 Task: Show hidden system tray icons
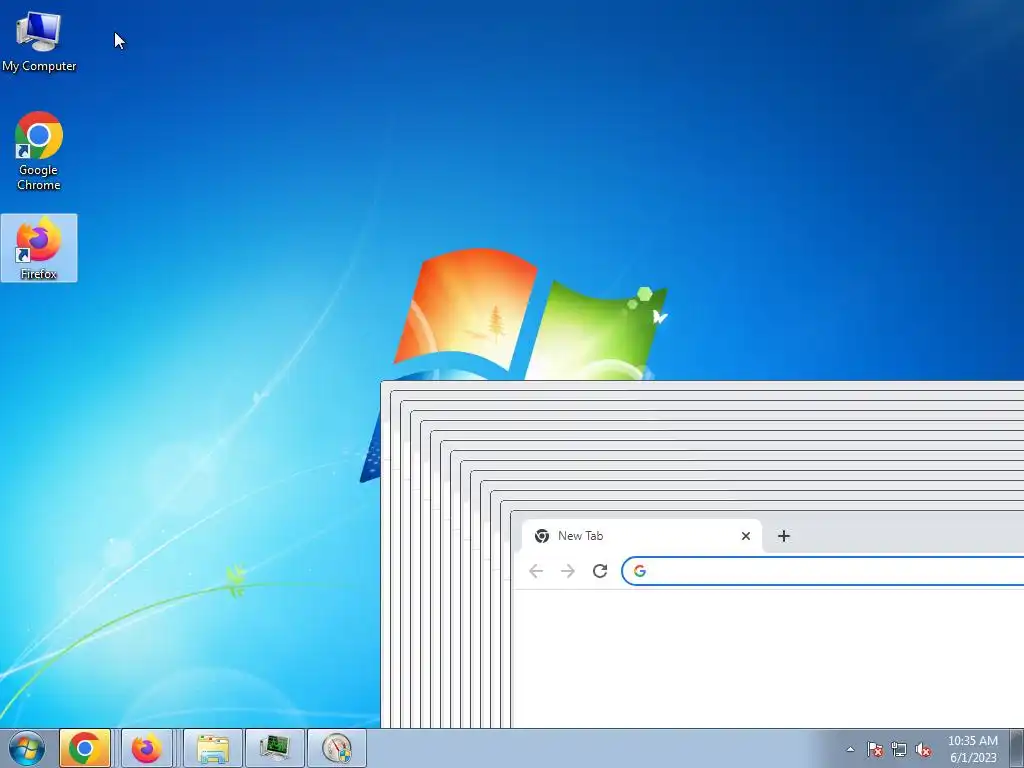tap(850, 749)
